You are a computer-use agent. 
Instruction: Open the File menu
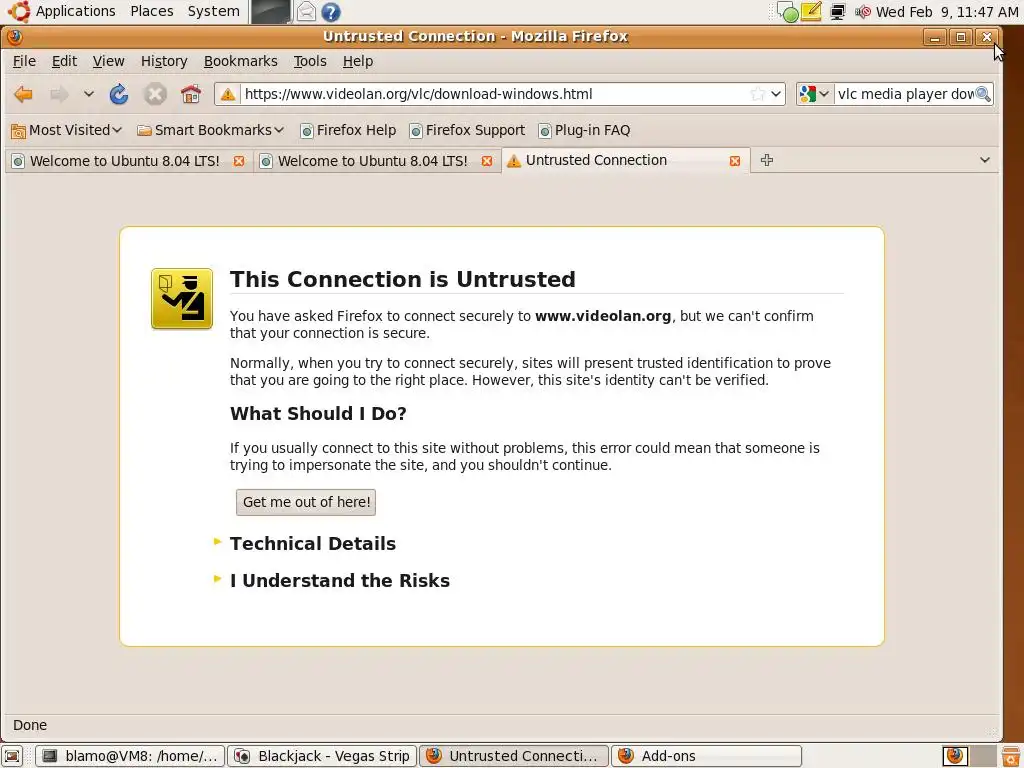click(24, 61)
